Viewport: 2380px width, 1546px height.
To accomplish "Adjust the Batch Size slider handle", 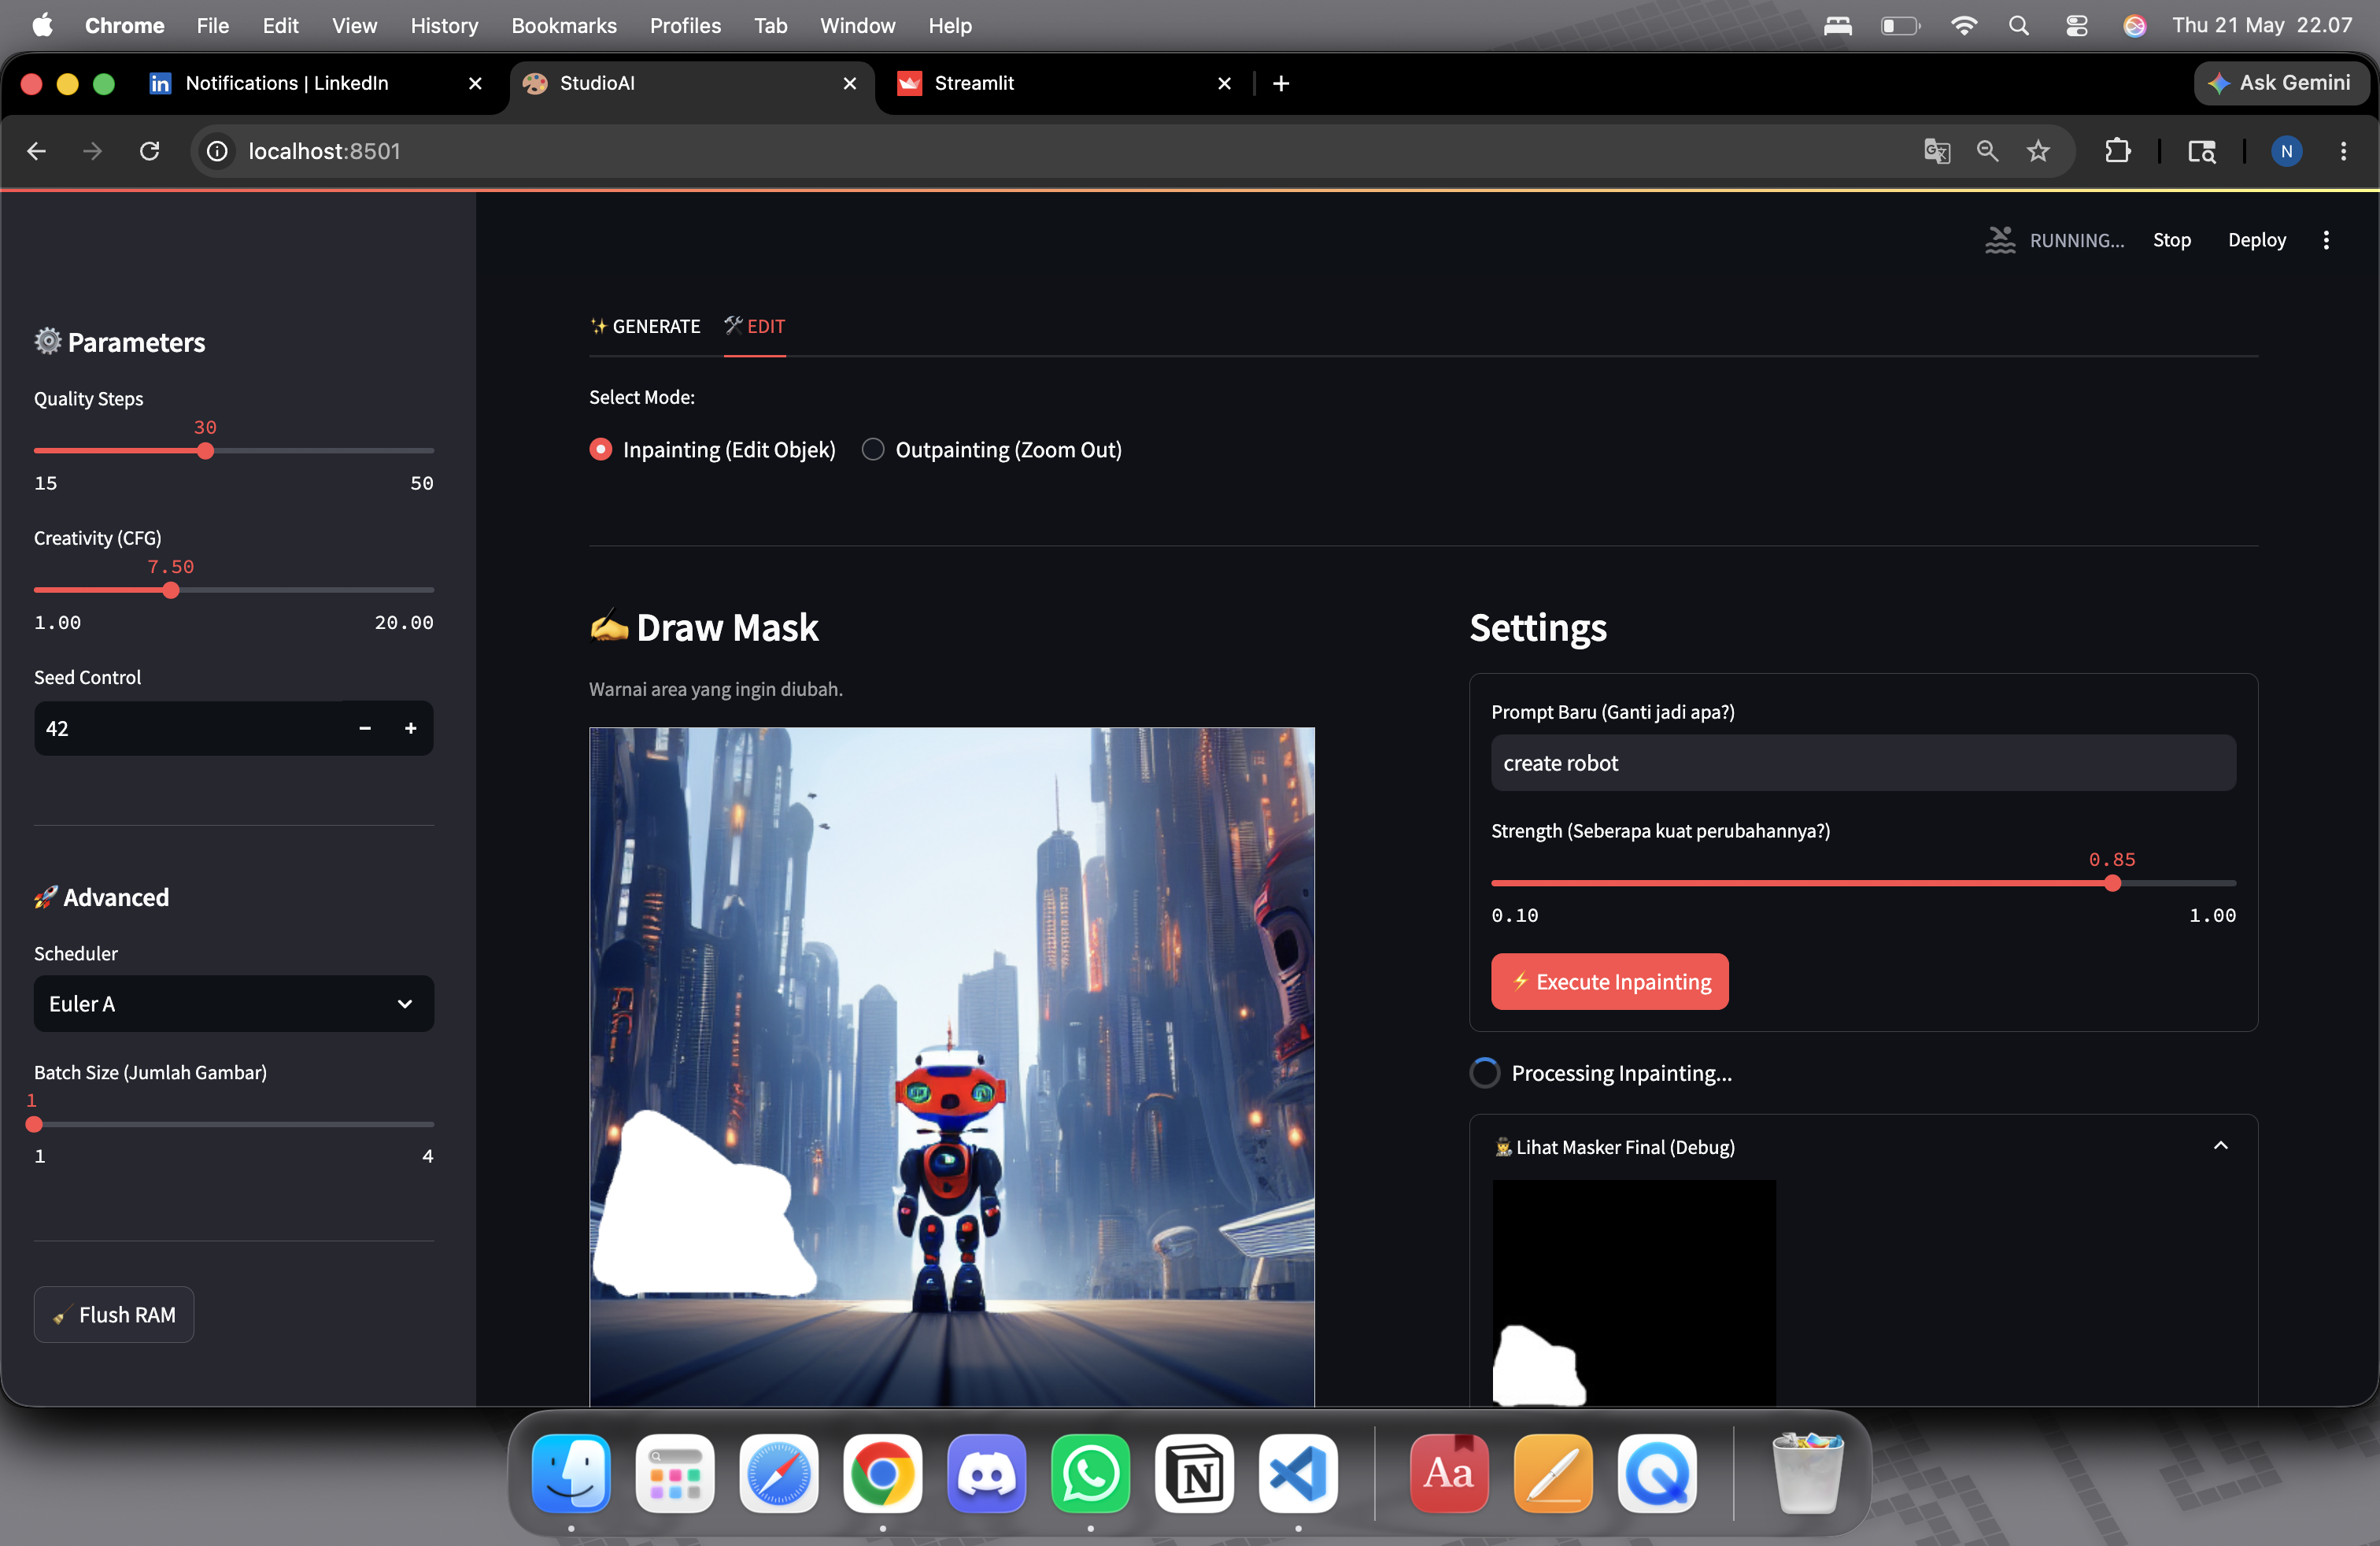I will [x=34, y=1124].
